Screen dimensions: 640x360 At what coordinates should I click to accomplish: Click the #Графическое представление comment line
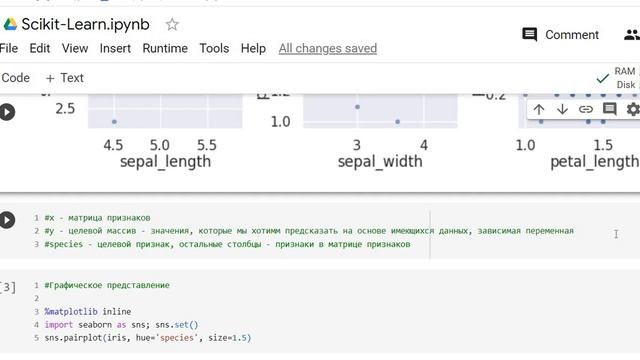coord(107,285)
